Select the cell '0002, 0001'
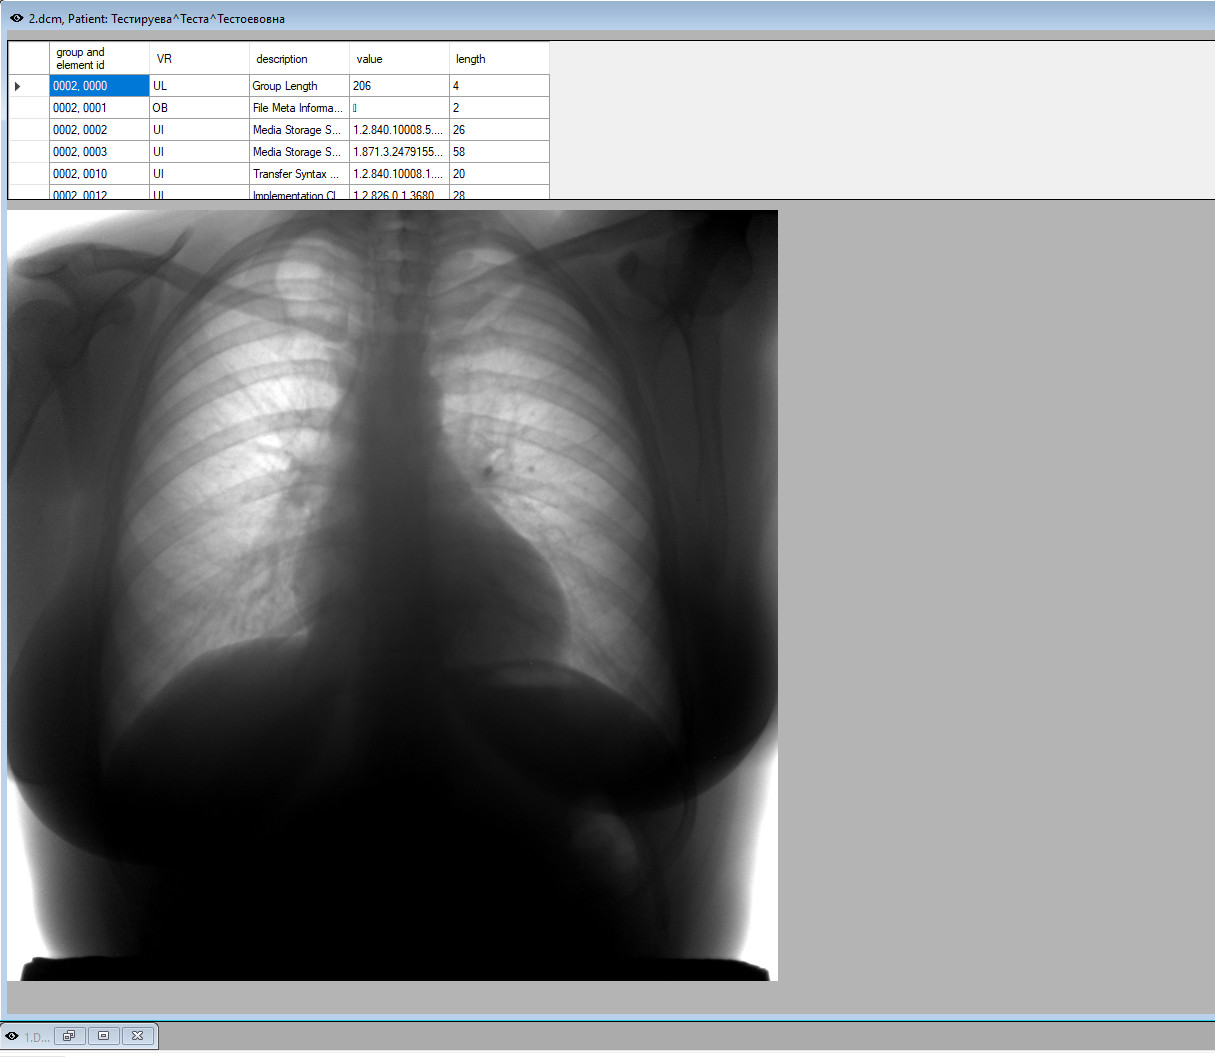This screenshot has width=1215, height=1057. [x=99, y=108]
